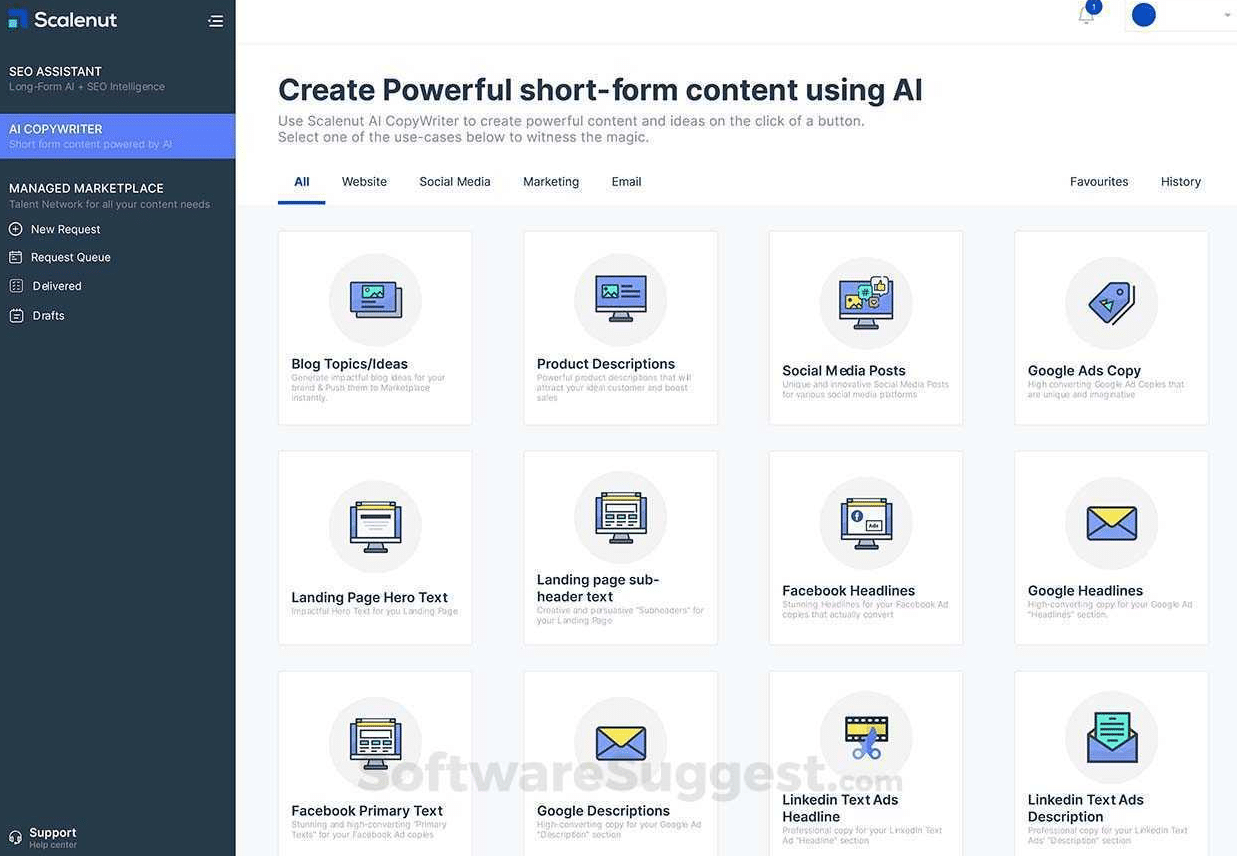Open the Drafts link

48,316
